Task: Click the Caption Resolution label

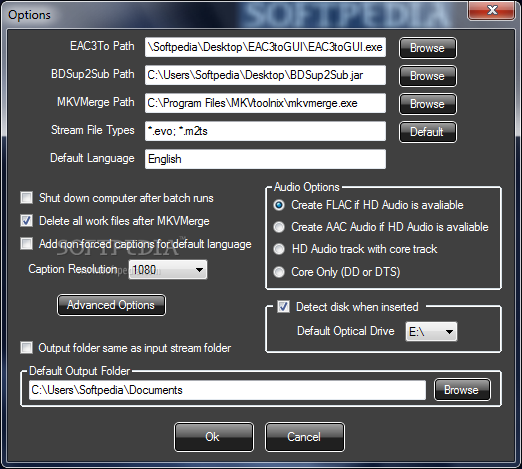Action: pyautogui.click(x=73, y=269)
